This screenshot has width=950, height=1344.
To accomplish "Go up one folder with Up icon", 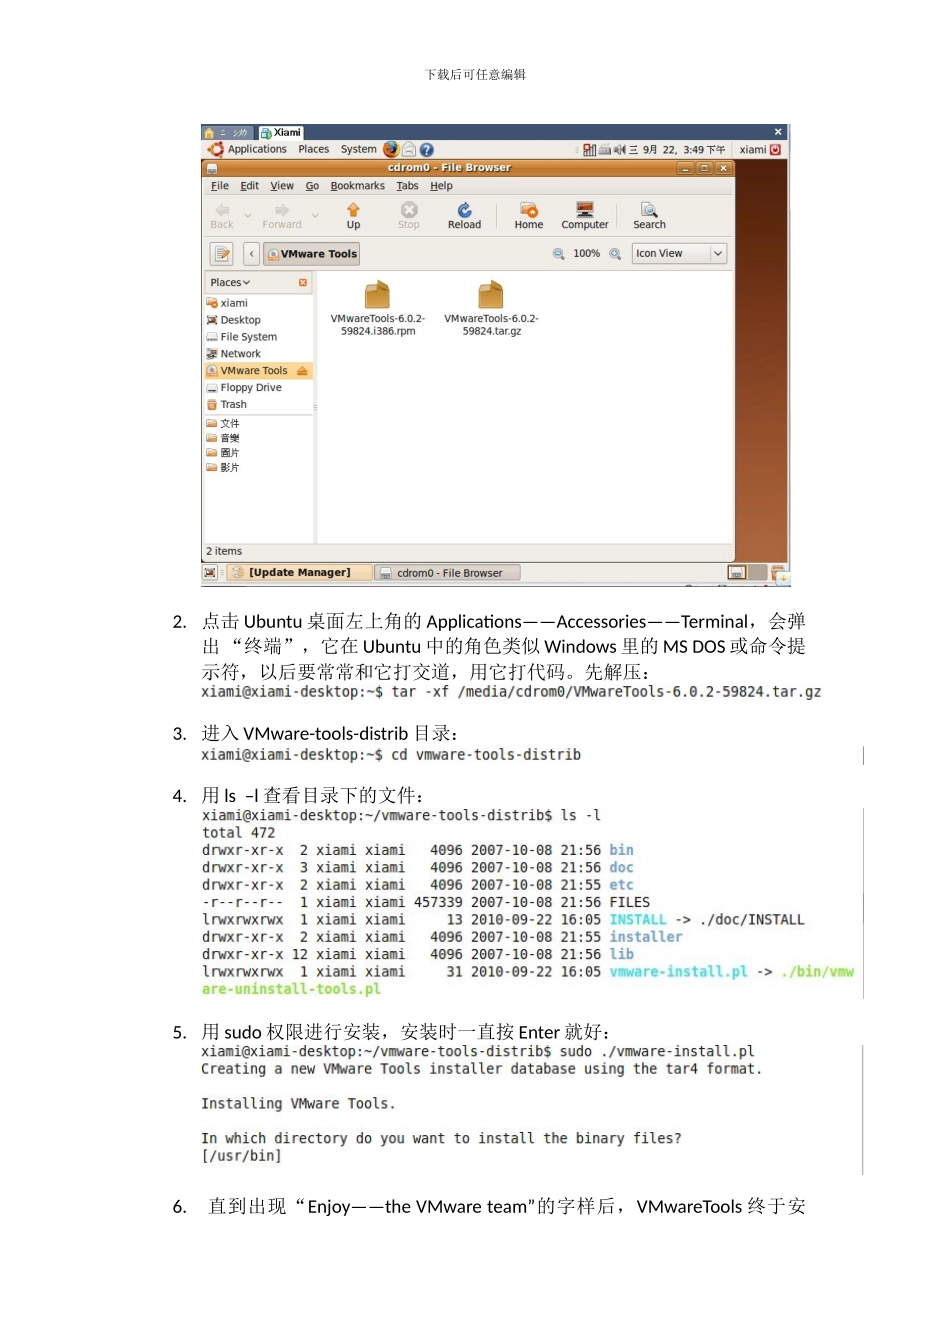I will (x=353, y=215).
